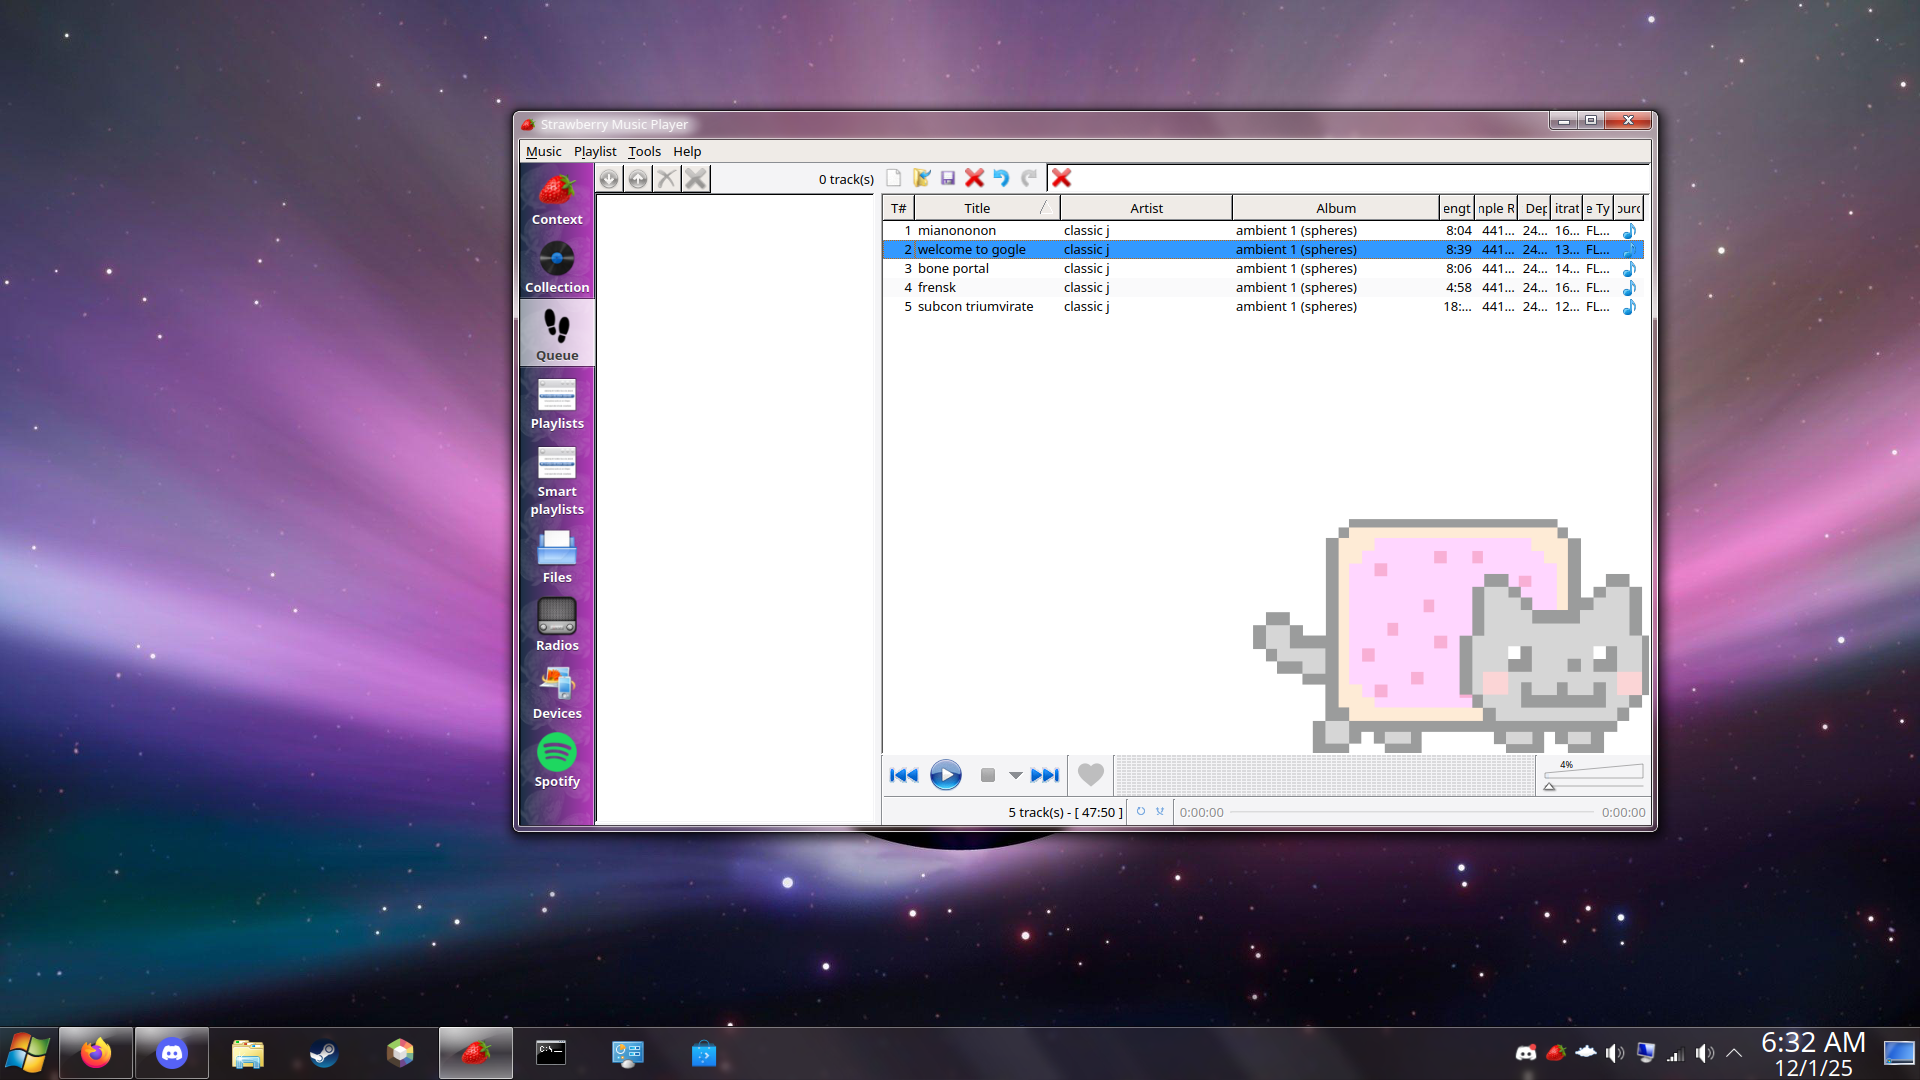Save the current playlist

(x=948, y=178)
